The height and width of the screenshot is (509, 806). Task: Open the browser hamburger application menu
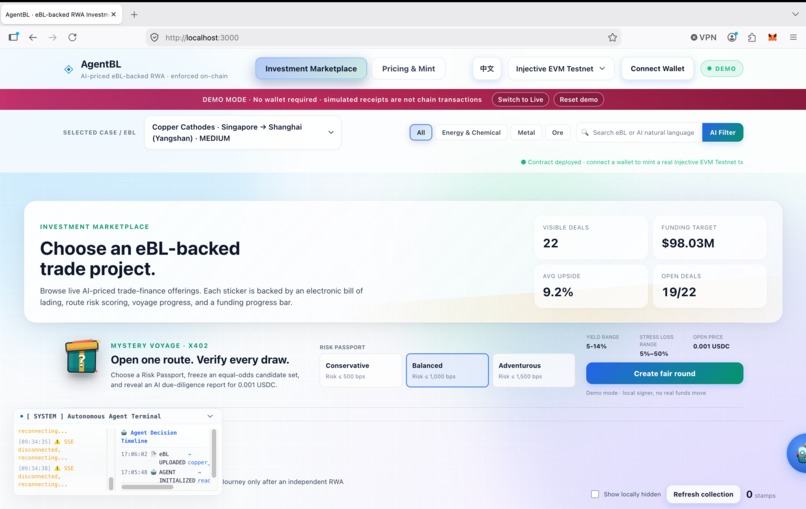[x=793, y=38]
